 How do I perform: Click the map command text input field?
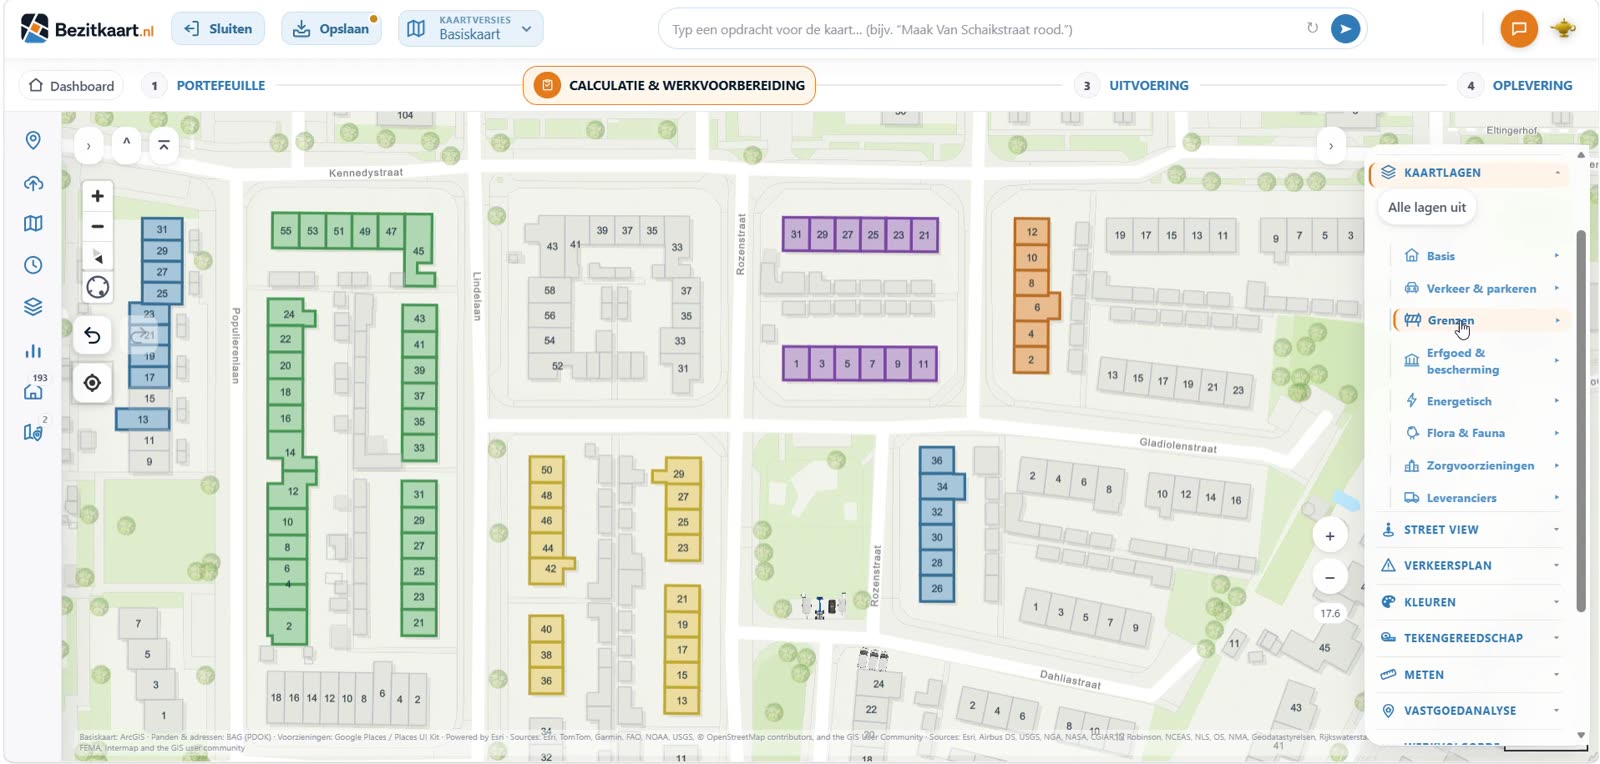(985, 29)
